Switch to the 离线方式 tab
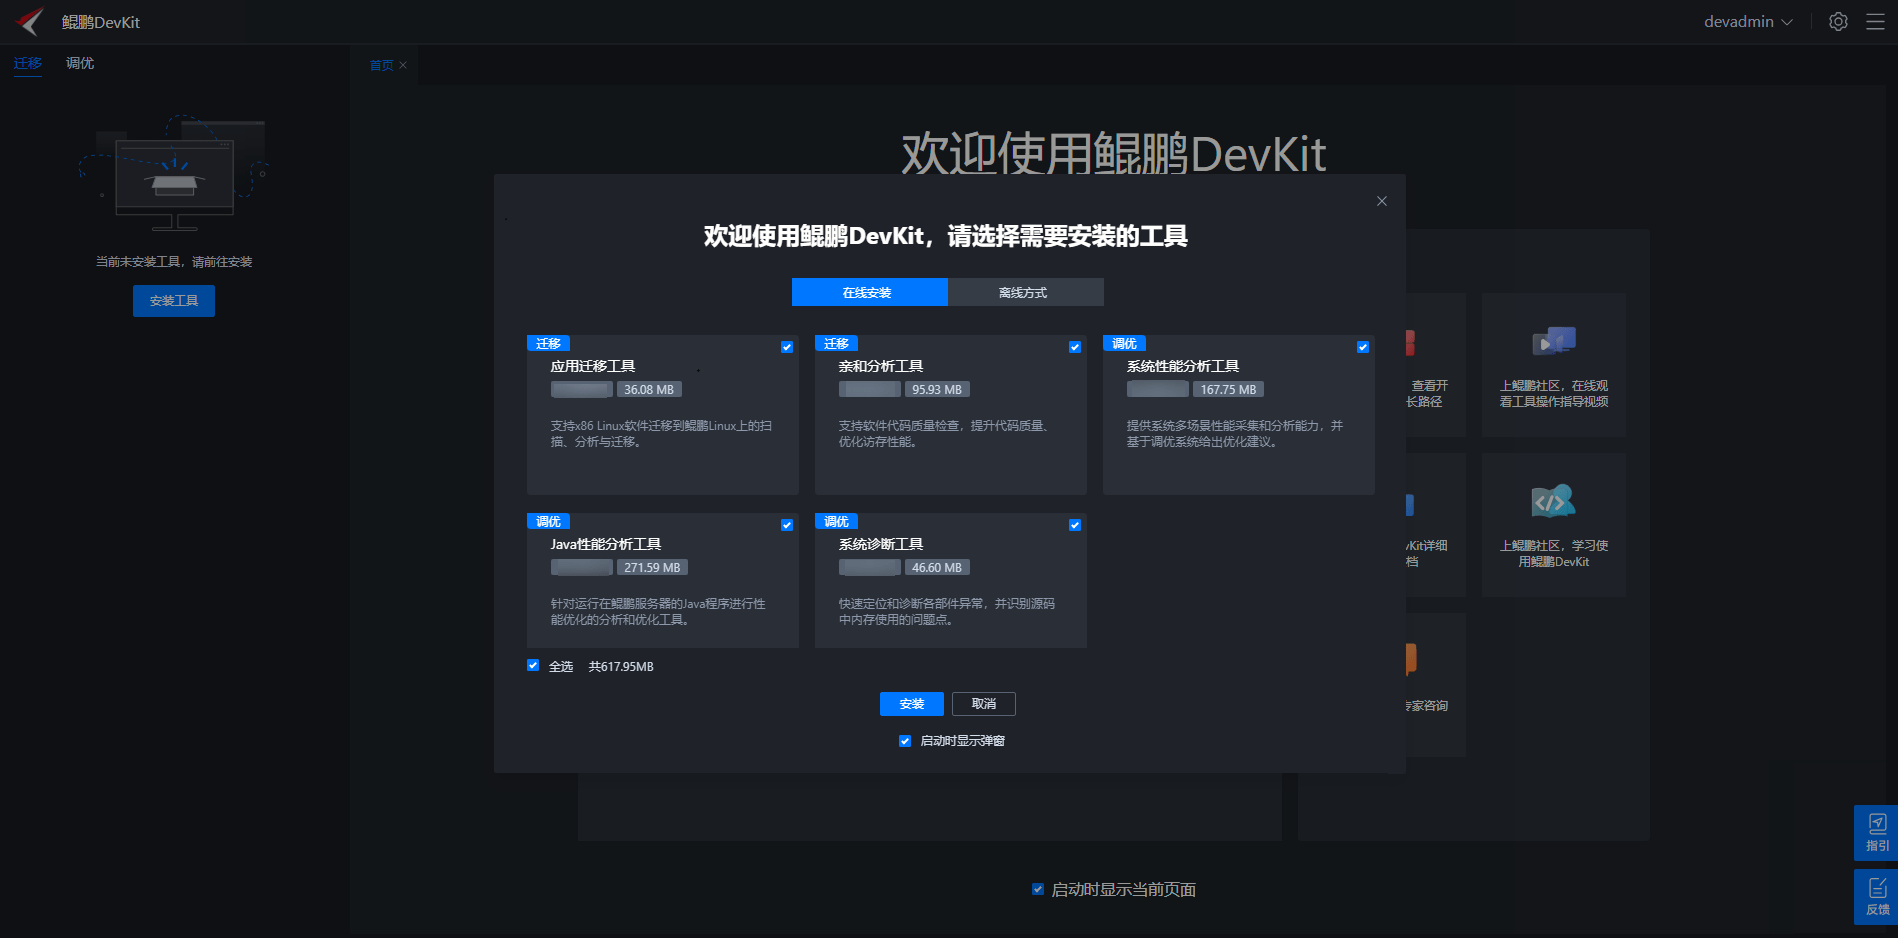The width and height of the screenshot is (1898, 938). 1025,292
